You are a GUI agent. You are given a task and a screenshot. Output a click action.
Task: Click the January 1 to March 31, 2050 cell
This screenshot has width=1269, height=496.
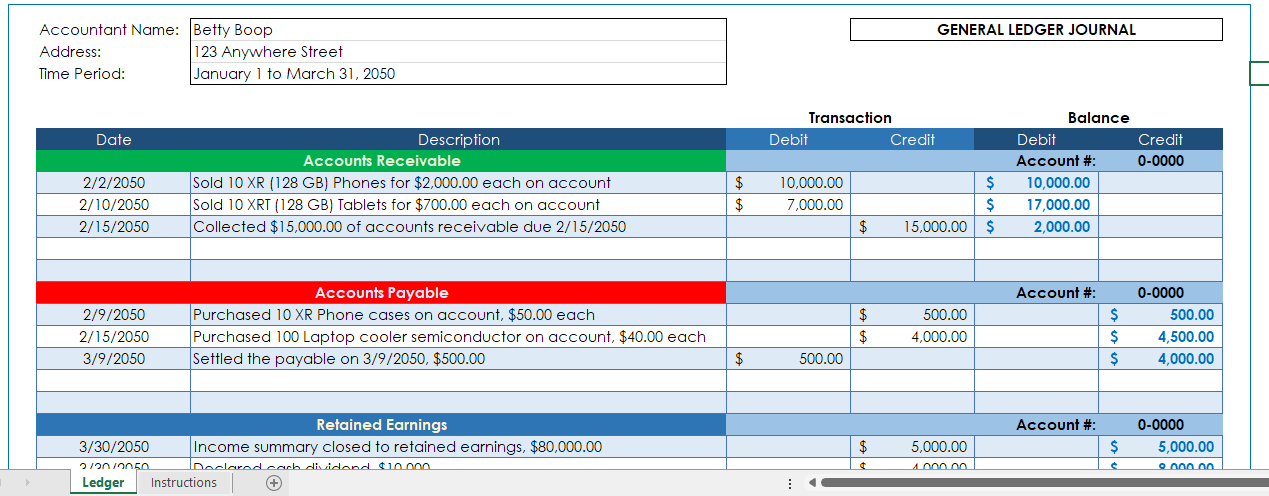coord(458,74)
